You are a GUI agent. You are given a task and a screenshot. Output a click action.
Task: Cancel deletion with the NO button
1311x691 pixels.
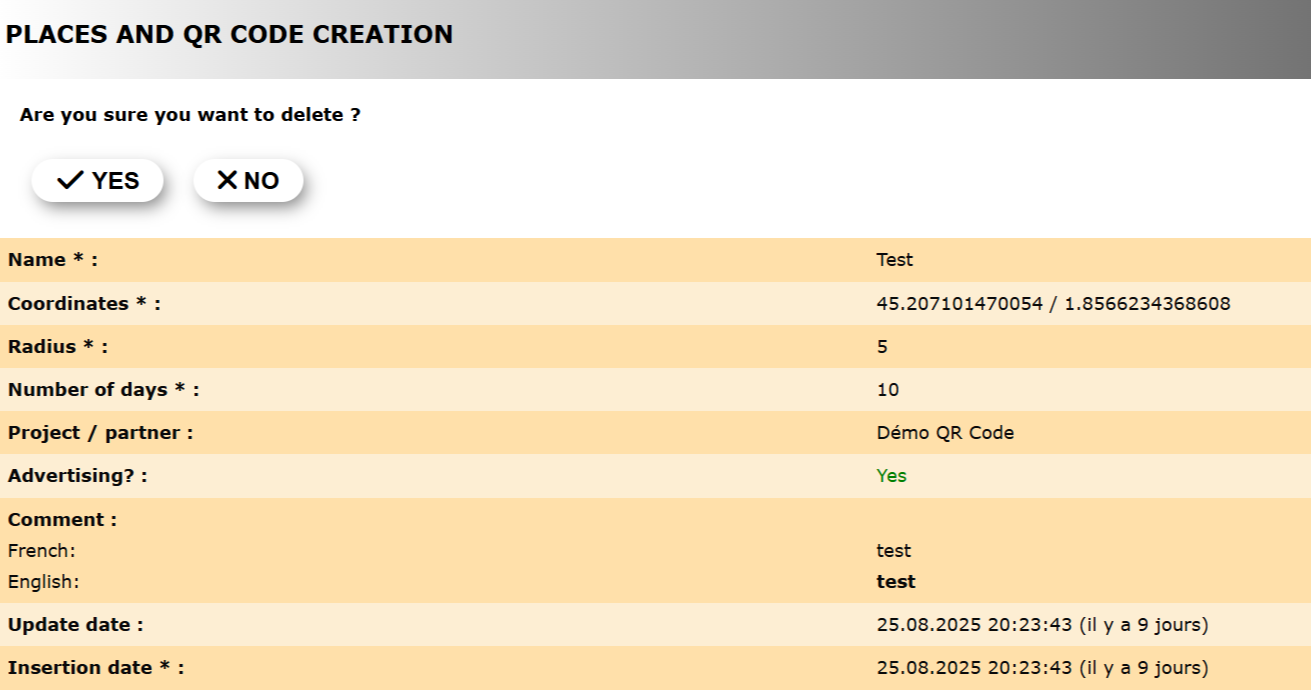(x=248, y=180)
